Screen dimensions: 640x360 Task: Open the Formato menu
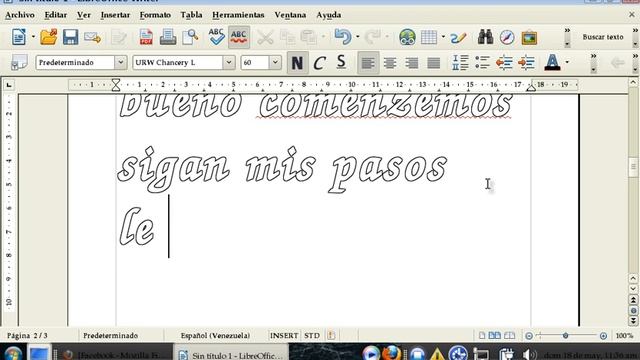coord(155,15)
